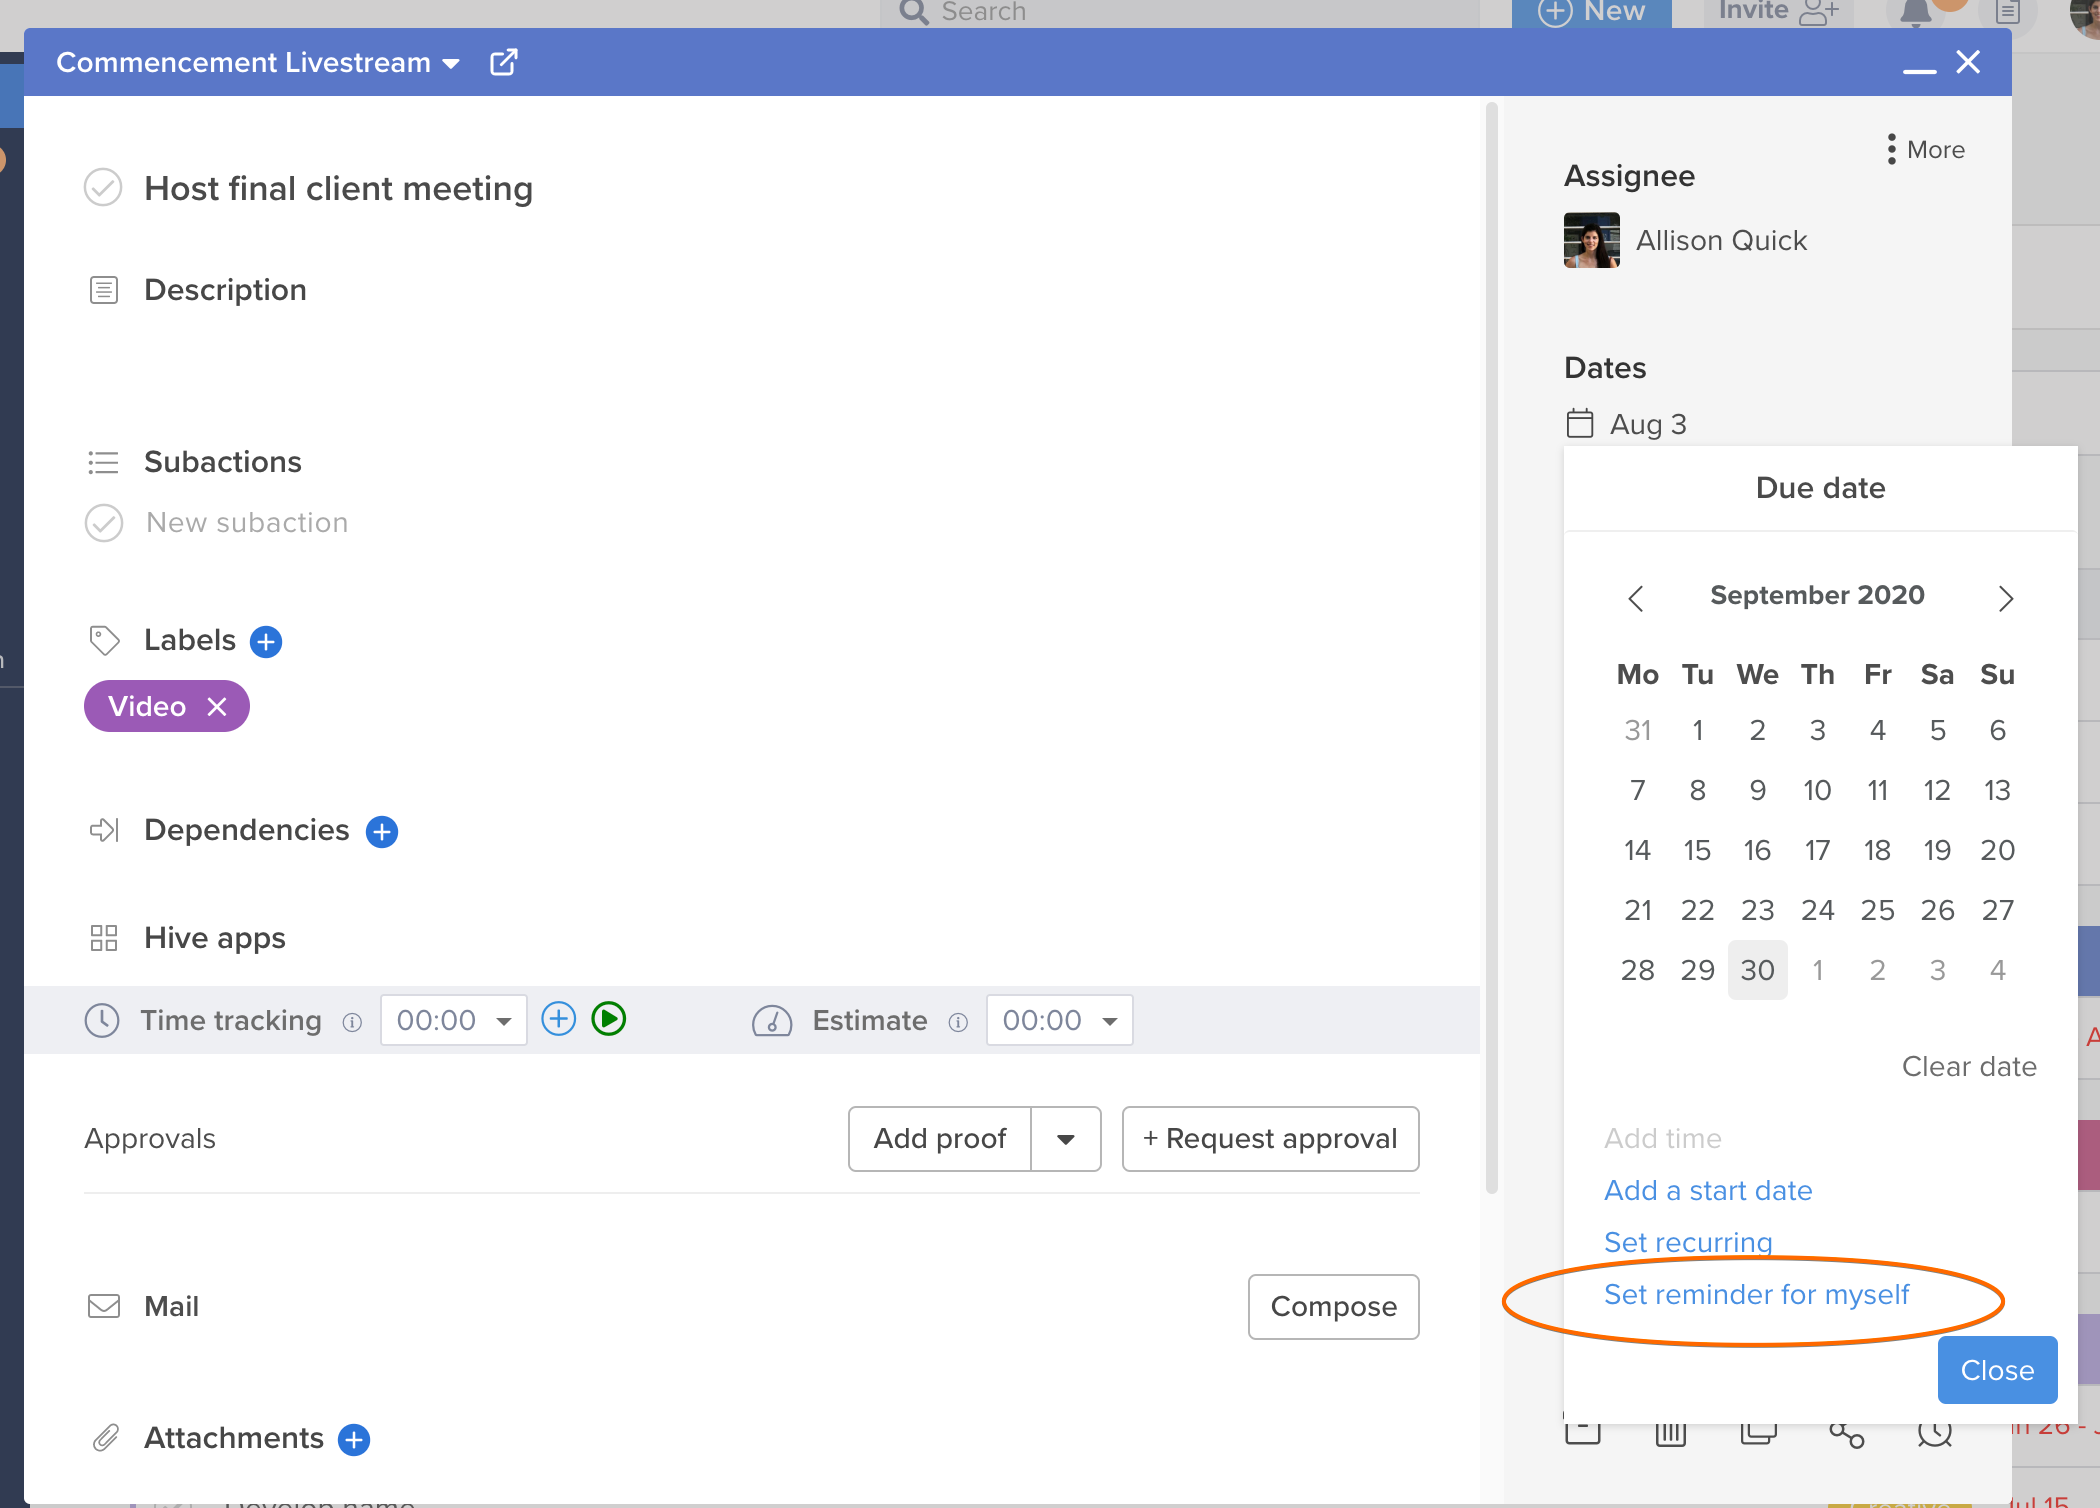Click the subactions list icon
The image size is (2100, 1508).
[x=104, y=460]
